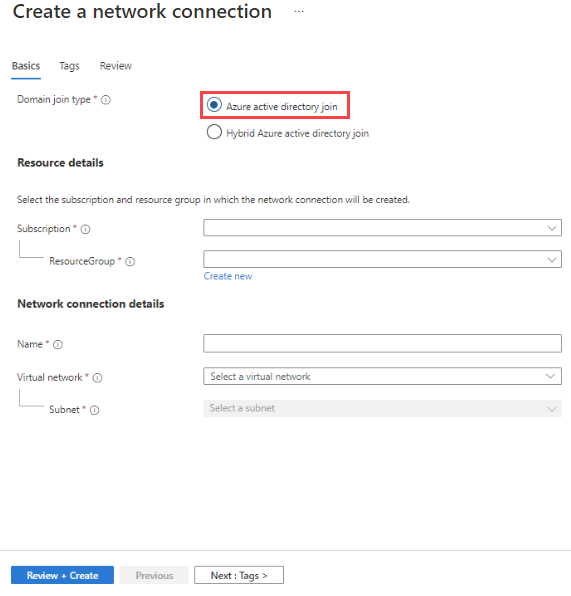Viewport: 571px width, 596px height.
Task: Click the Next : Tags button
Action: (239, 575)
